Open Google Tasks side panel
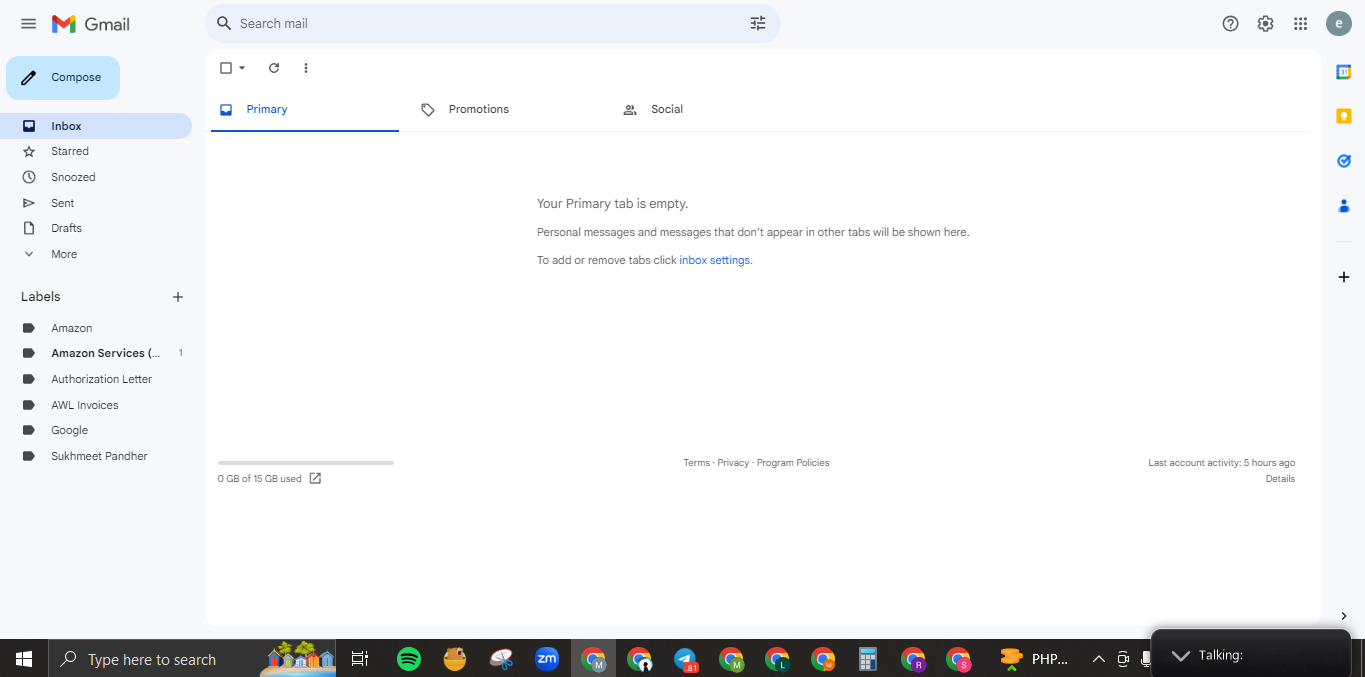The image size is (1365, 677). (x=1344, y=161)
